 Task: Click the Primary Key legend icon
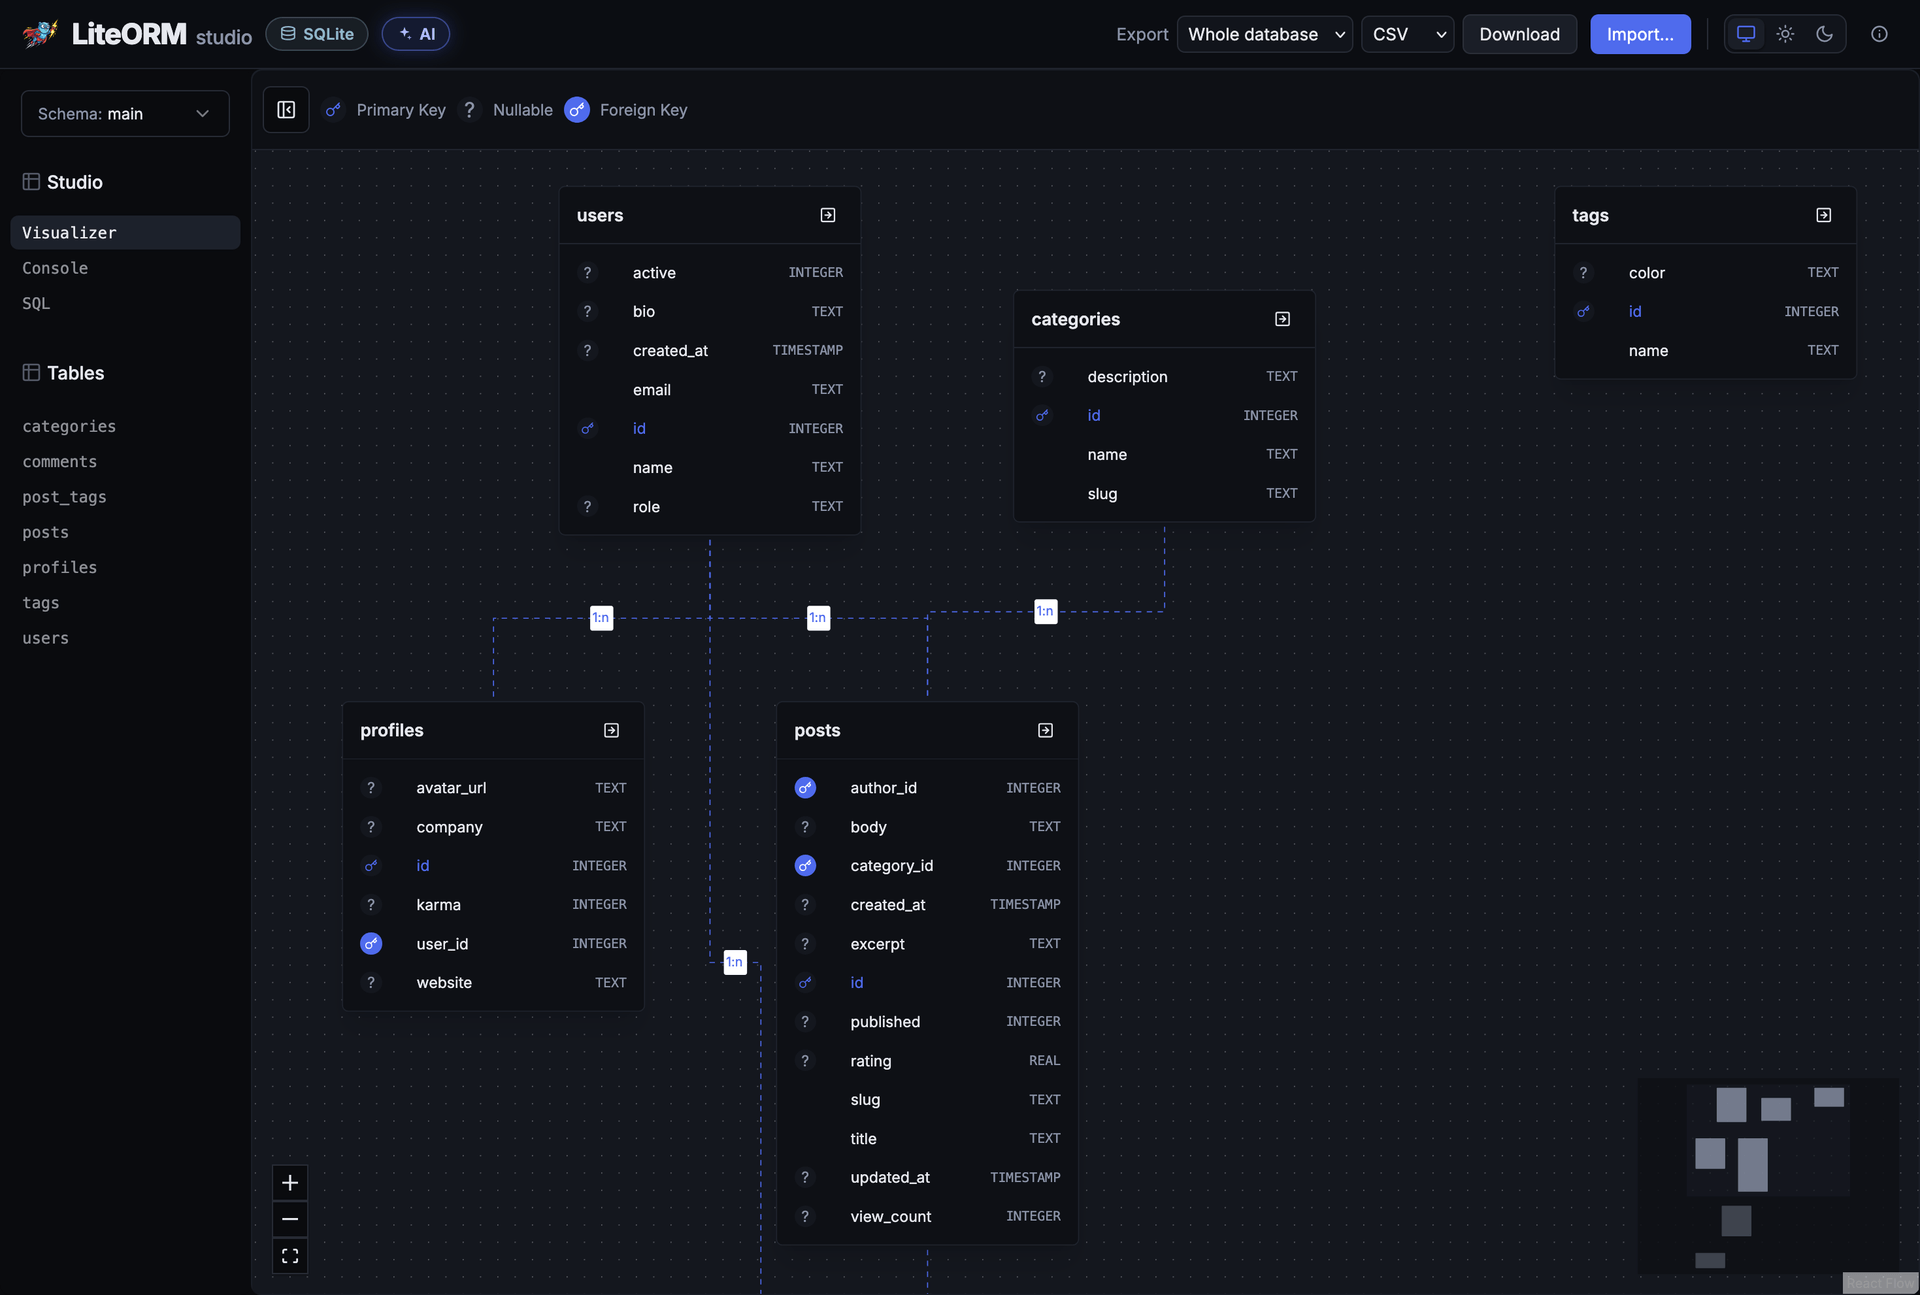(333, 110)
